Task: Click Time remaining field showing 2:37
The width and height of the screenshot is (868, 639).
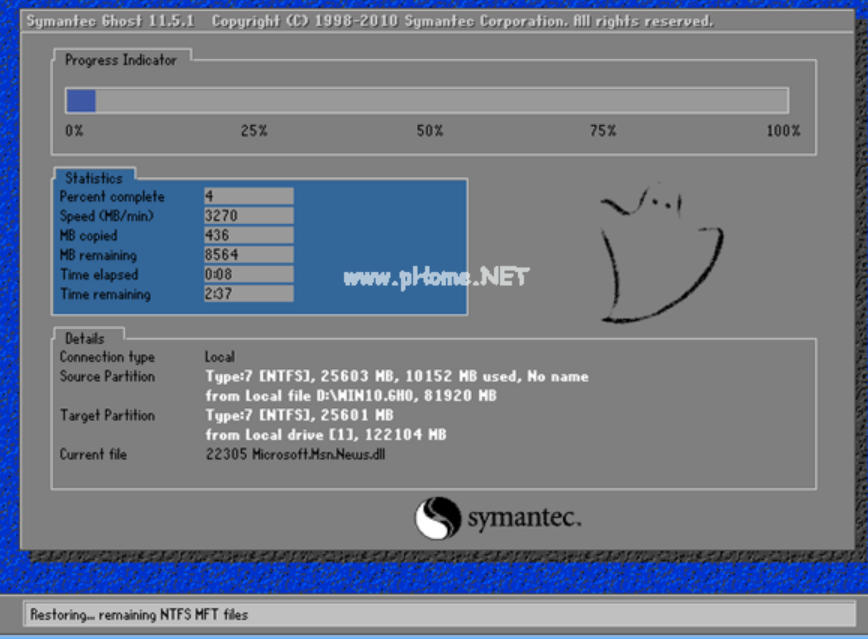Action: 249,293
